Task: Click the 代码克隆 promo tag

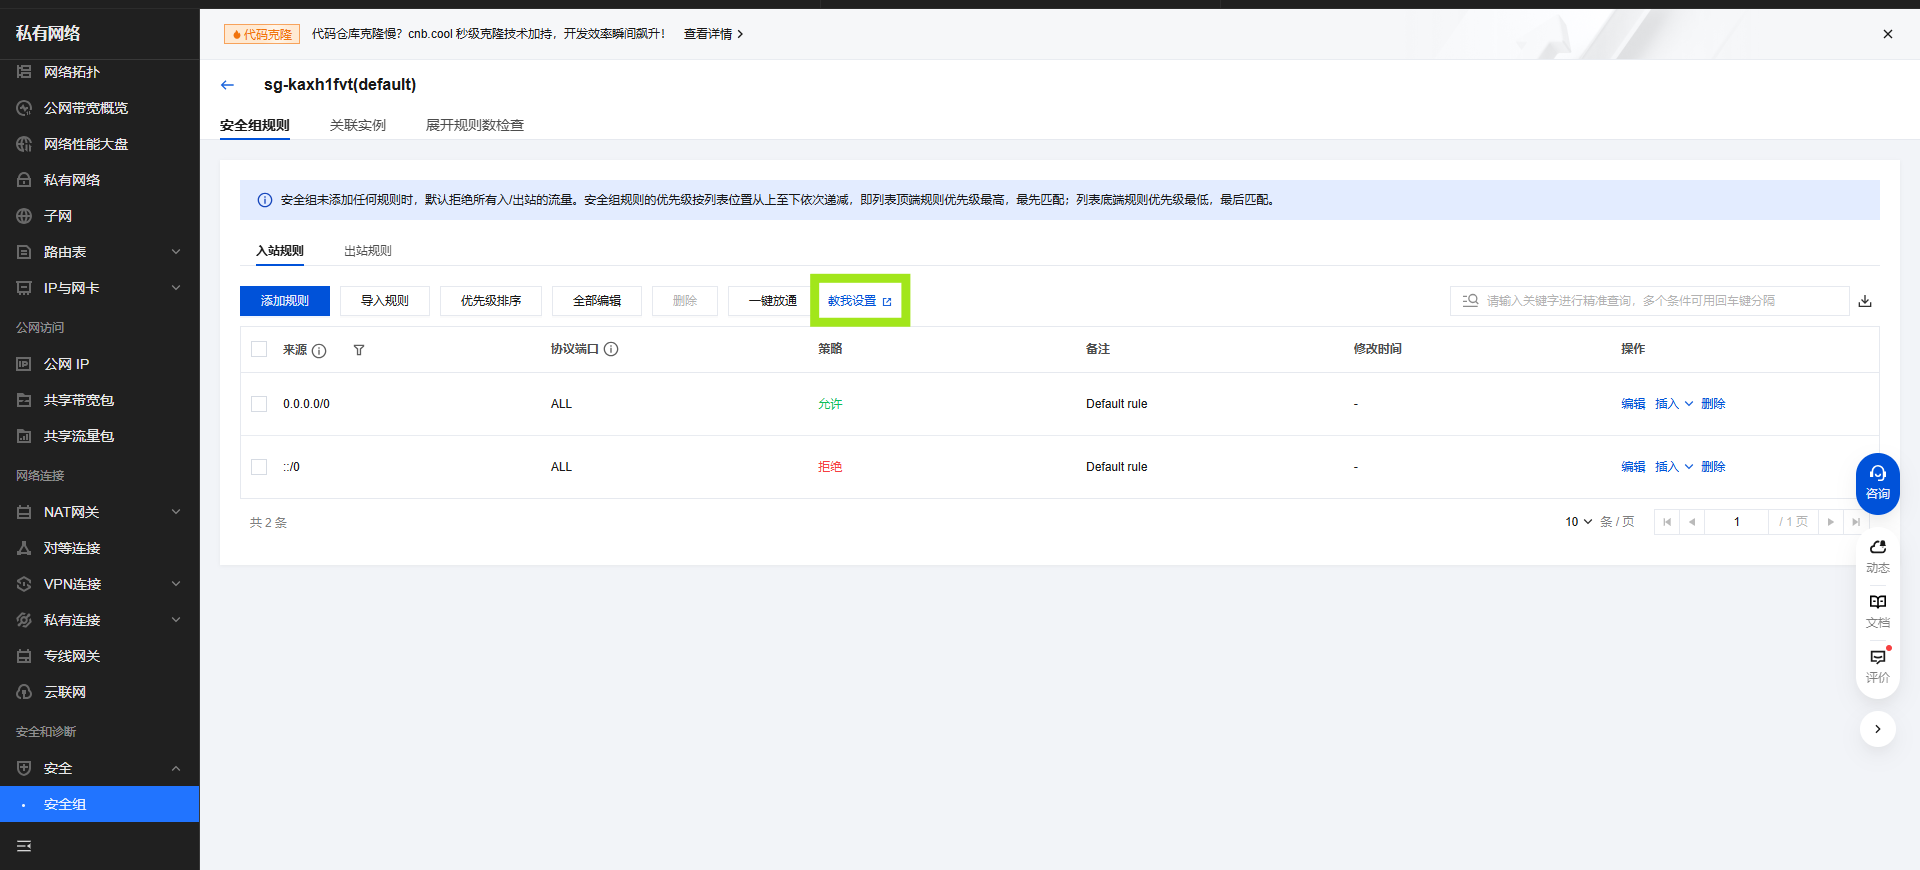Action: (x=262, y=34)
